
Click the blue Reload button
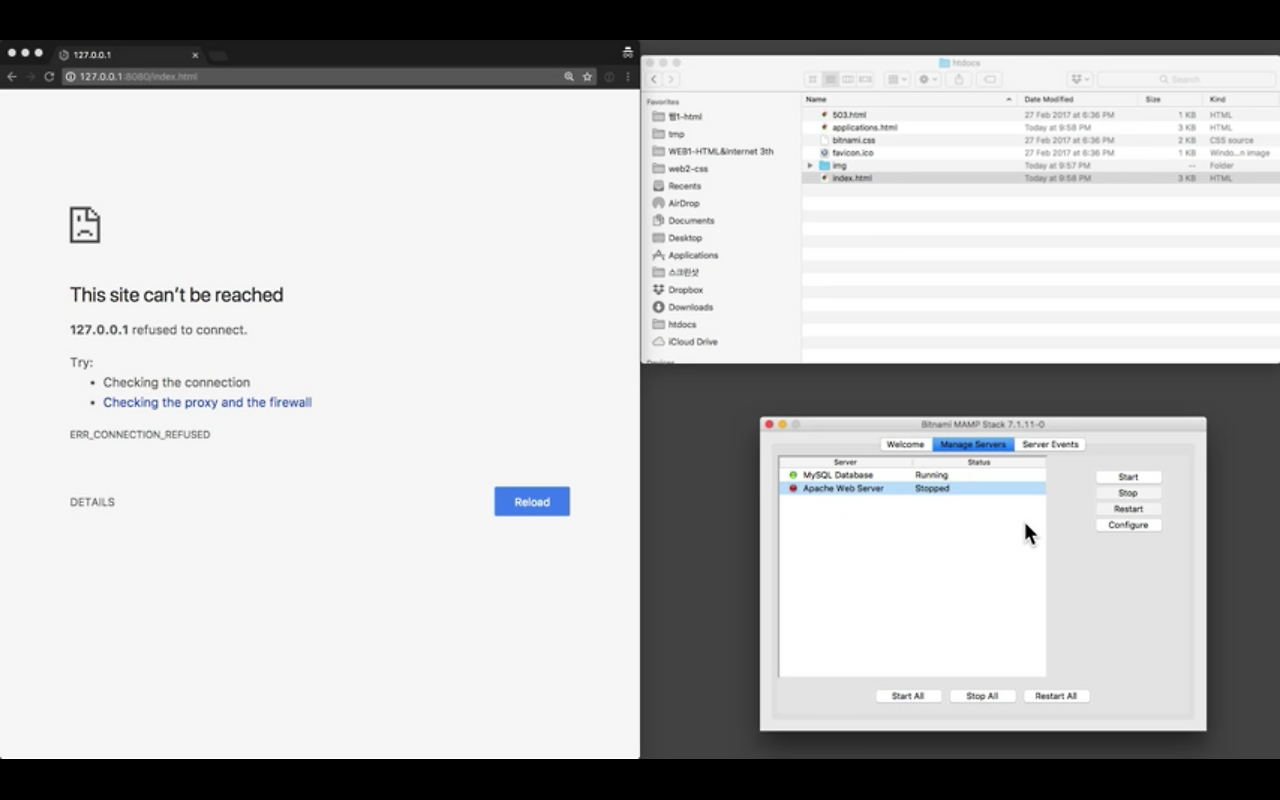click(532, 502)
